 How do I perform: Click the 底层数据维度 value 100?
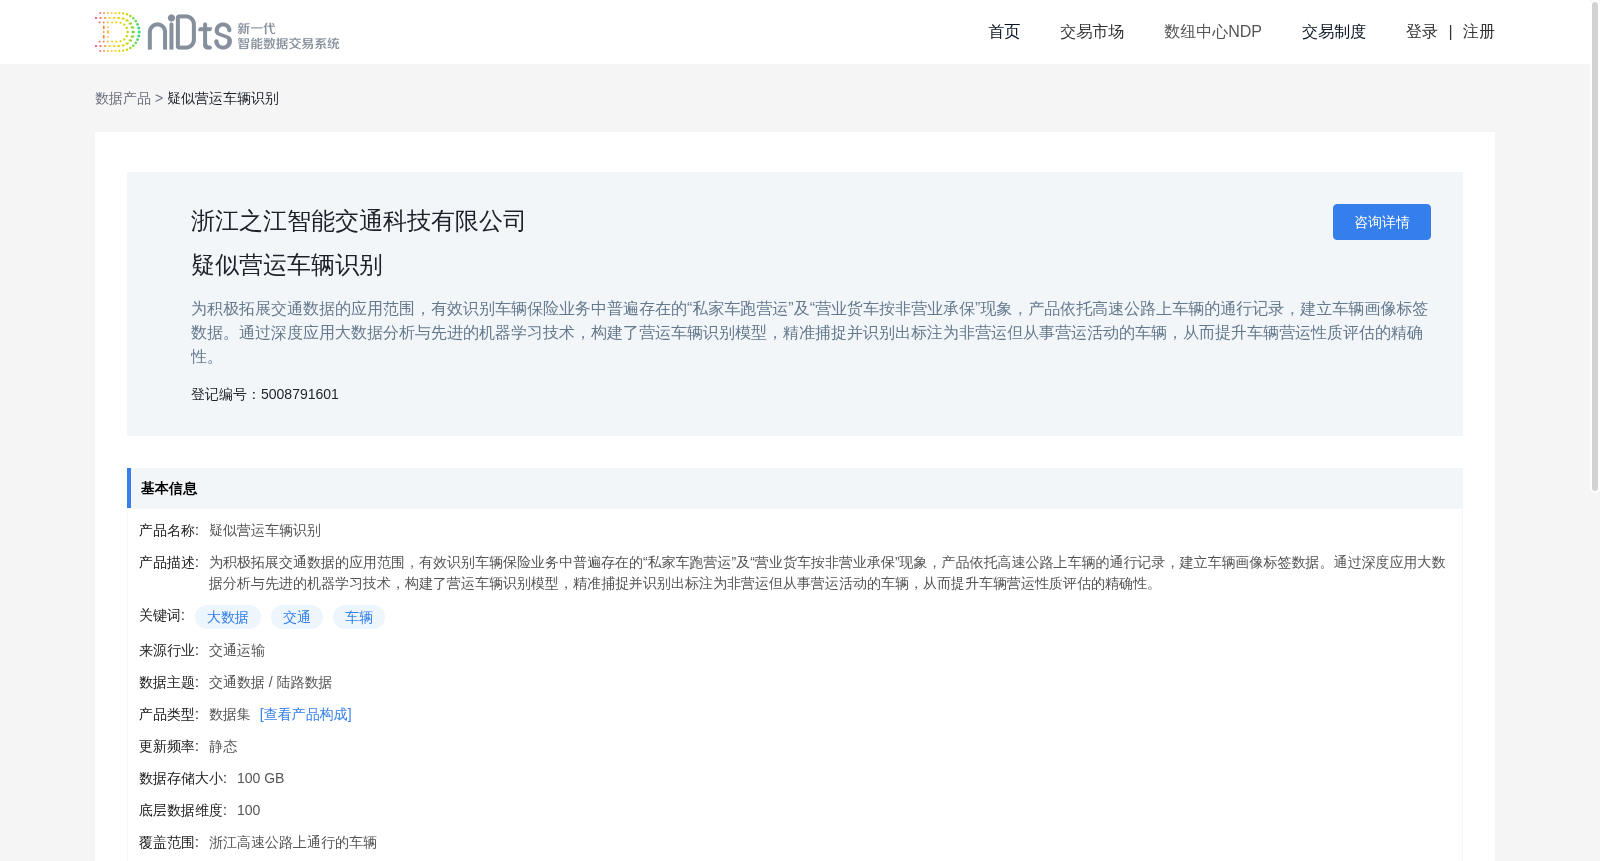click(248, 810)
